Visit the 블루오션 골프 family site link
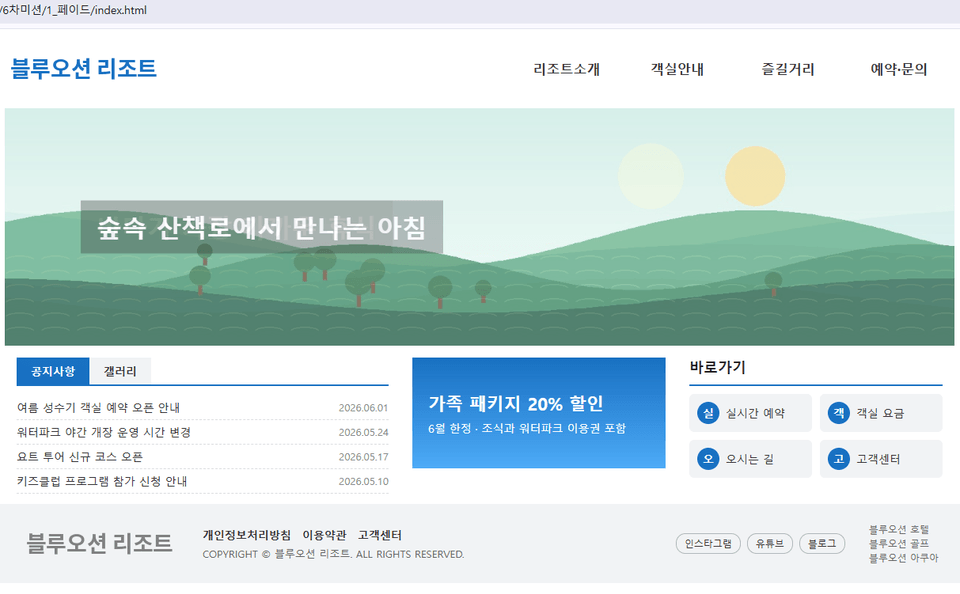 pos(899,544)
